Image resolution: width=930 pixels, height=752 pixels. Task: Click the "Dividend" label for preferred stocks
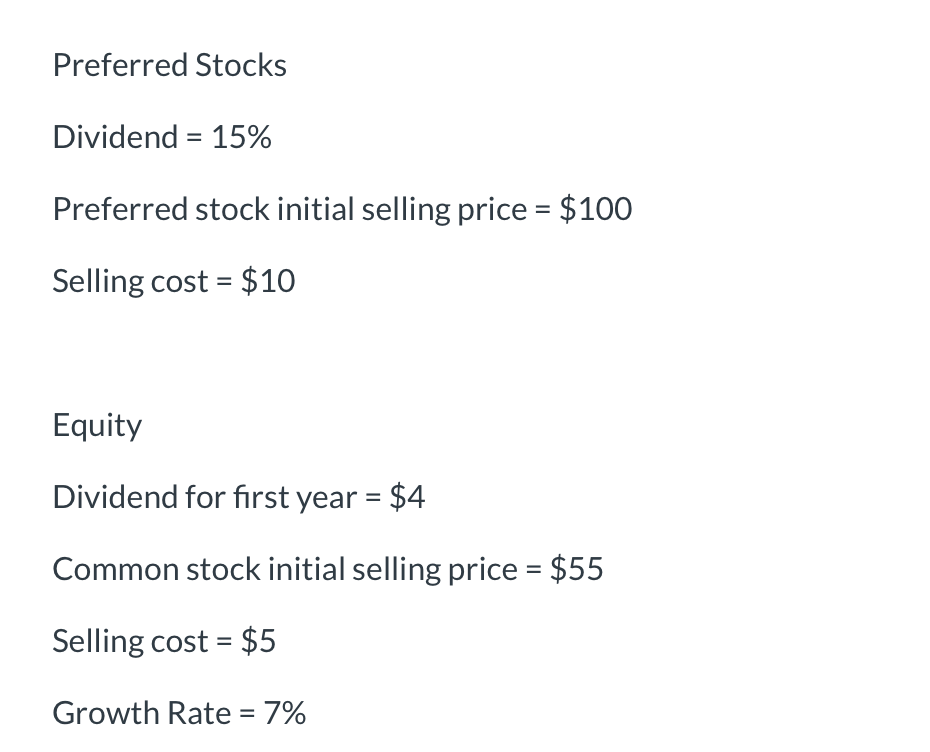point(115,138)
